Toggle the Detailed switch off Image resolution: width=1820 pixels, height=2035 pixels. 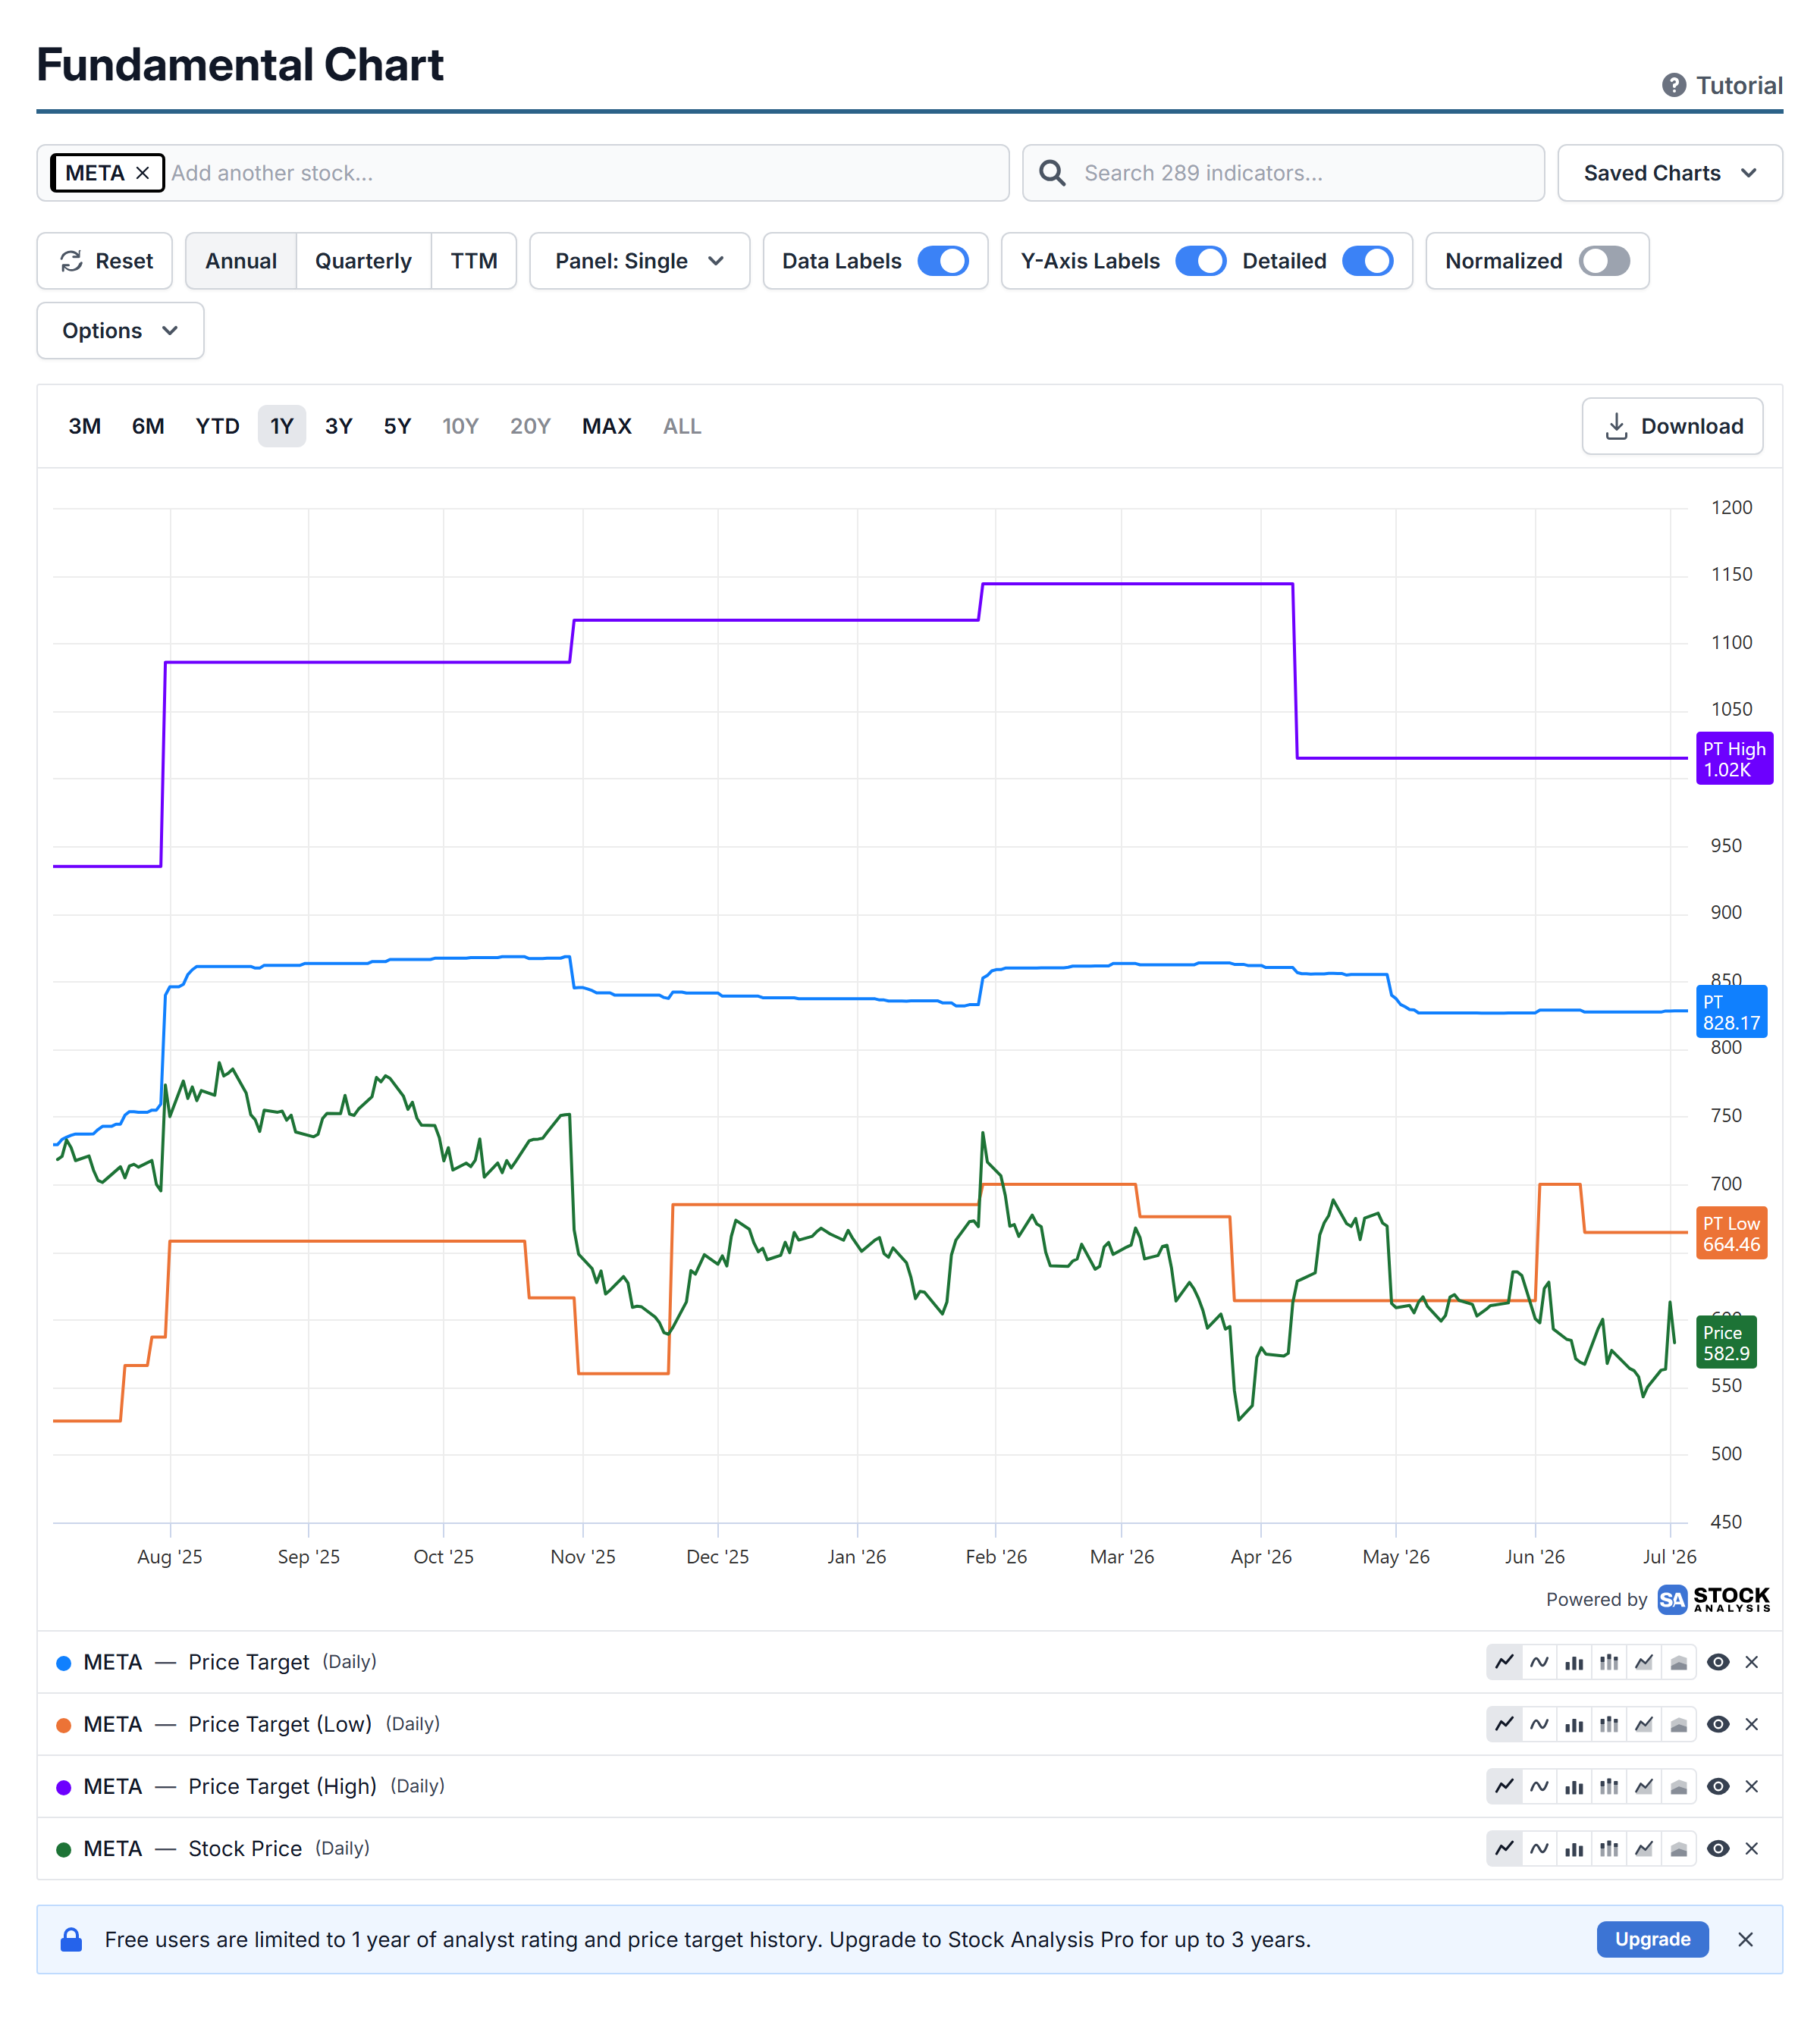[1367, 261]
